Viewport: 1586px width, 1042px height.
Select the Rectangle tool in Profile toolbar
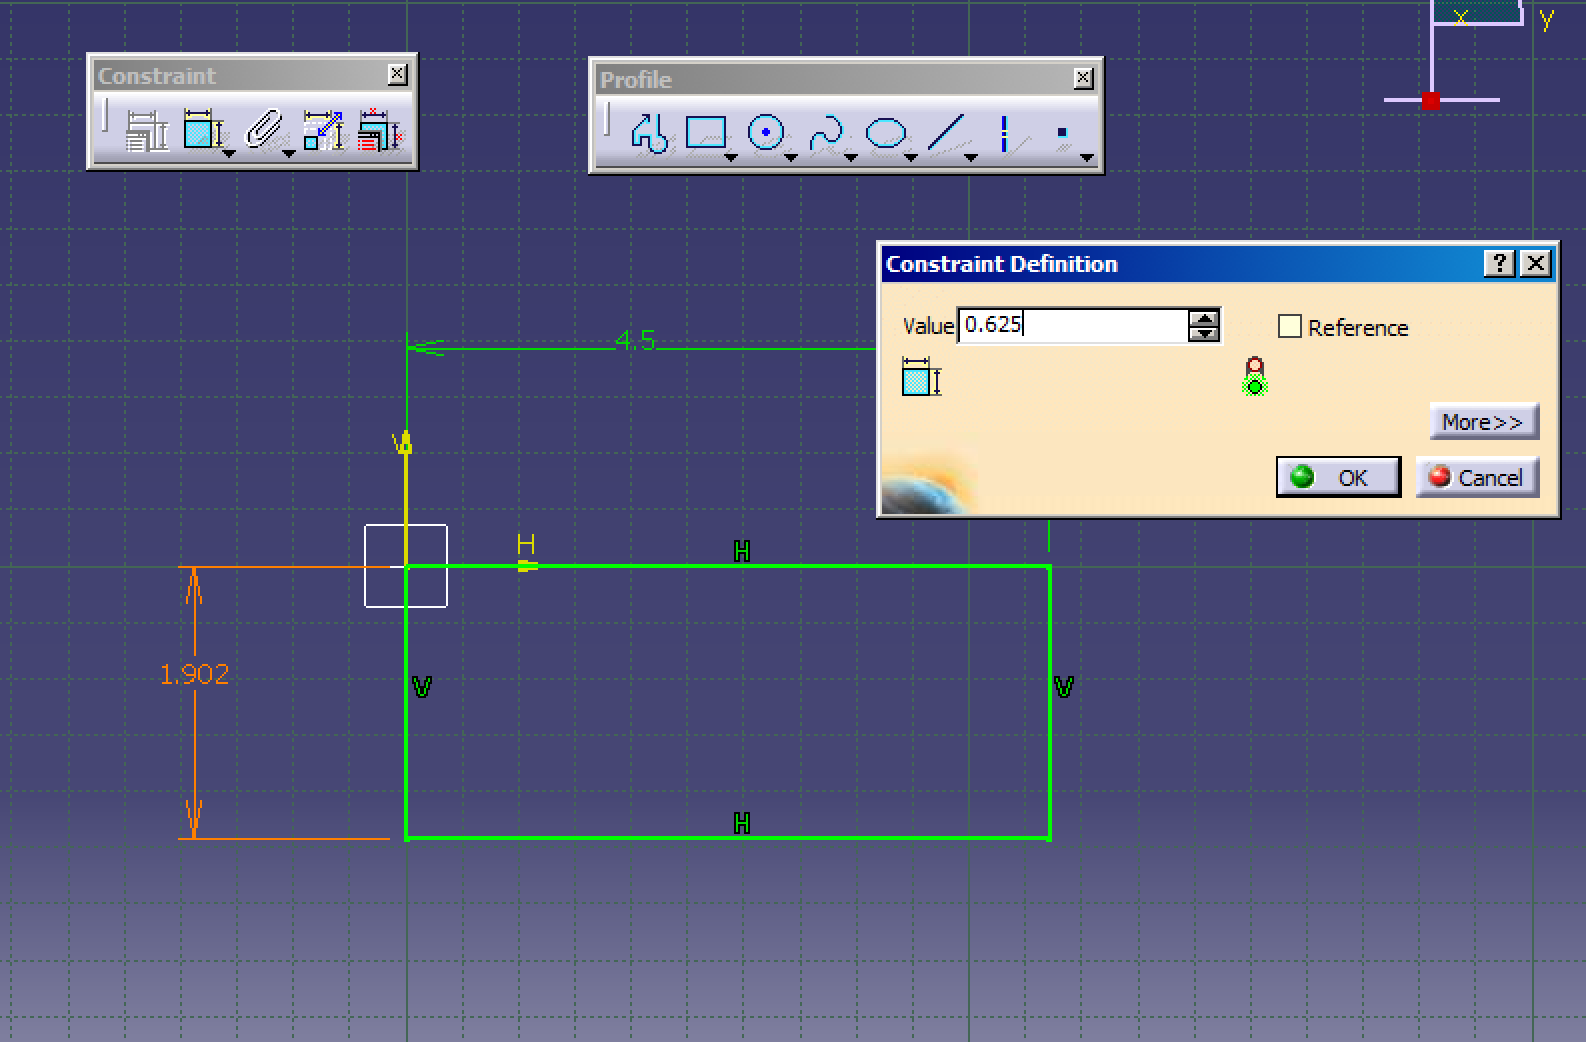[705, 132]
